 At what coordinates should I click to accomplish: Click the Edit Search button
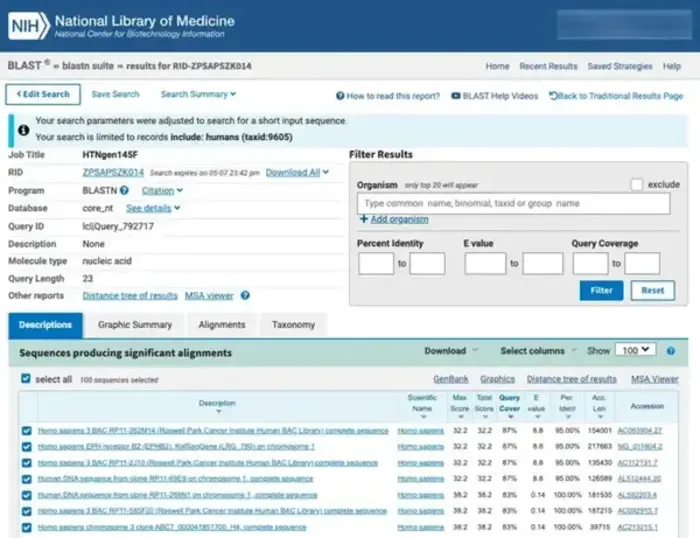pyautogui.click(x=43, y=94)
